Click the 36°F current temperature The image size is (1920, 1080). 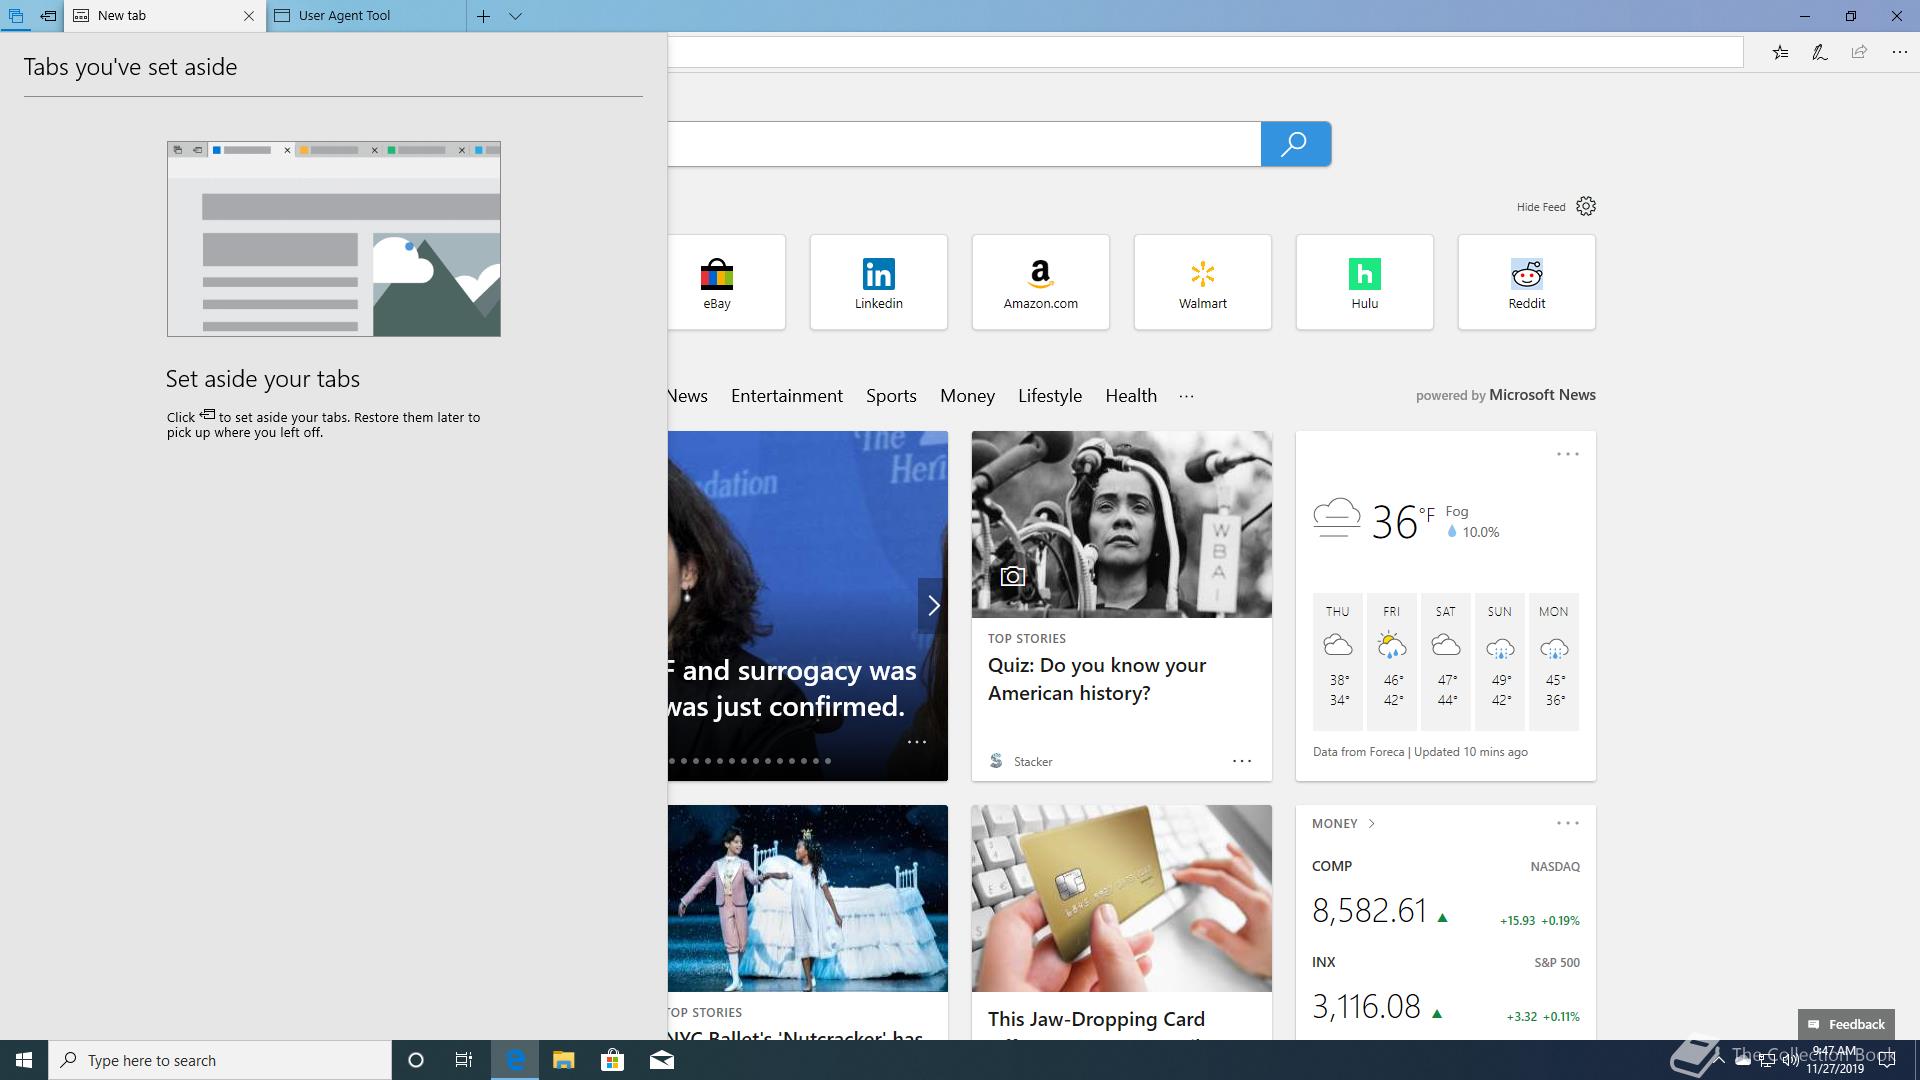point(1402,521)
